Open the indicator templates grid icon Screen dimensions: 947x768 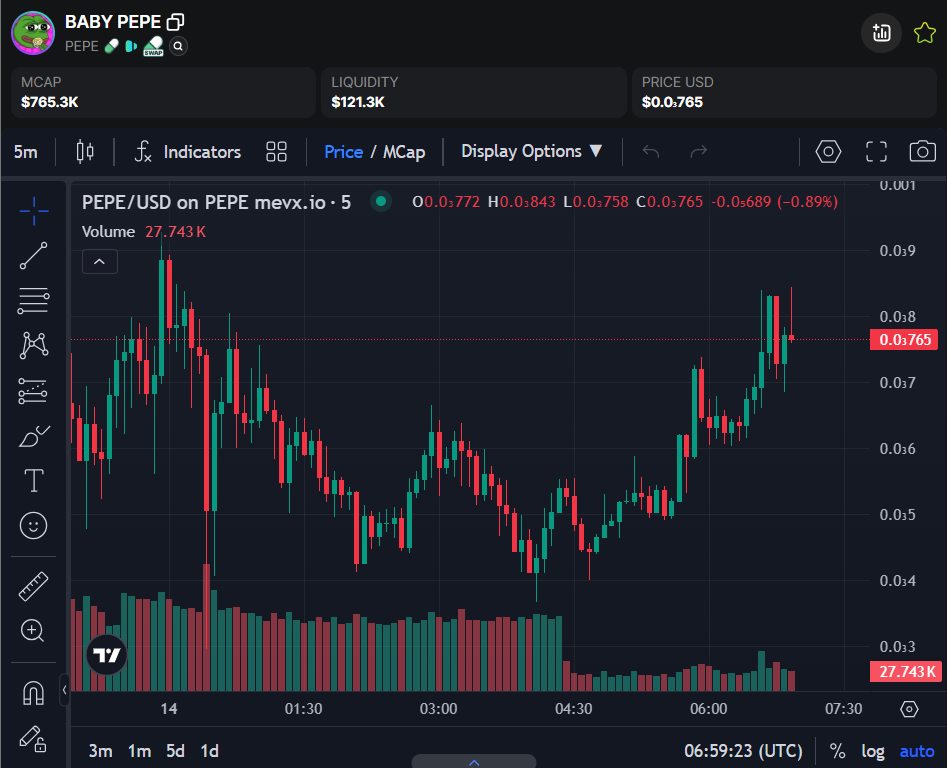pos(277,152)
